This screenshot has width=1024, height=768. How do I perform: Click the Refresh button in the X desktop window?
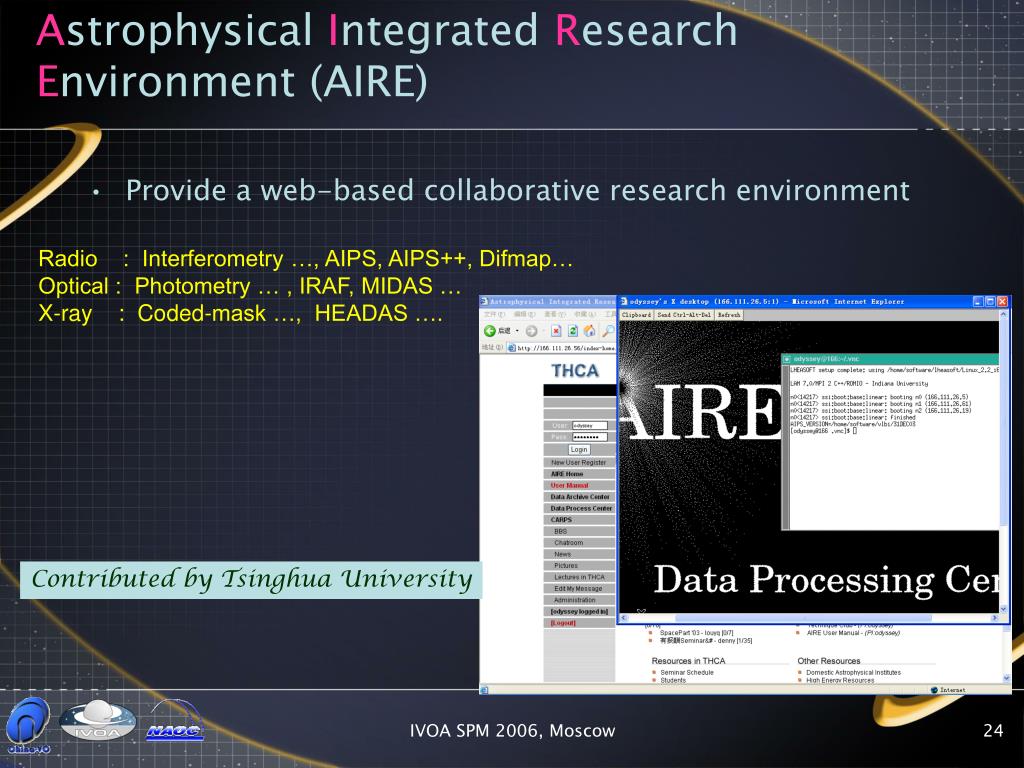[729, 315]
